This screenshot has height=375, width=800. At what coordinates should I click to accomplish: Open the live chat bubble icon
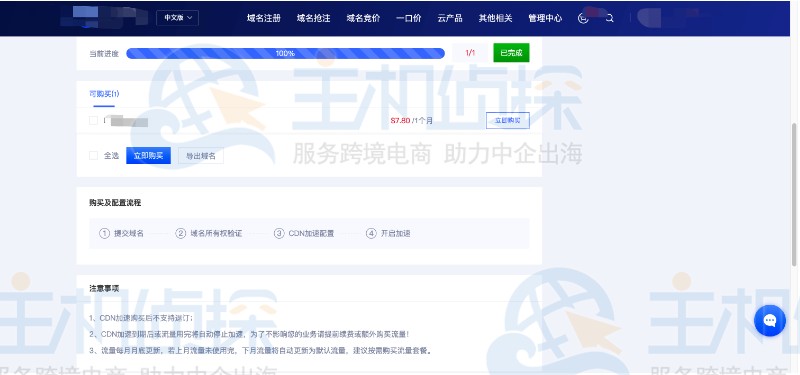[770, 320]
